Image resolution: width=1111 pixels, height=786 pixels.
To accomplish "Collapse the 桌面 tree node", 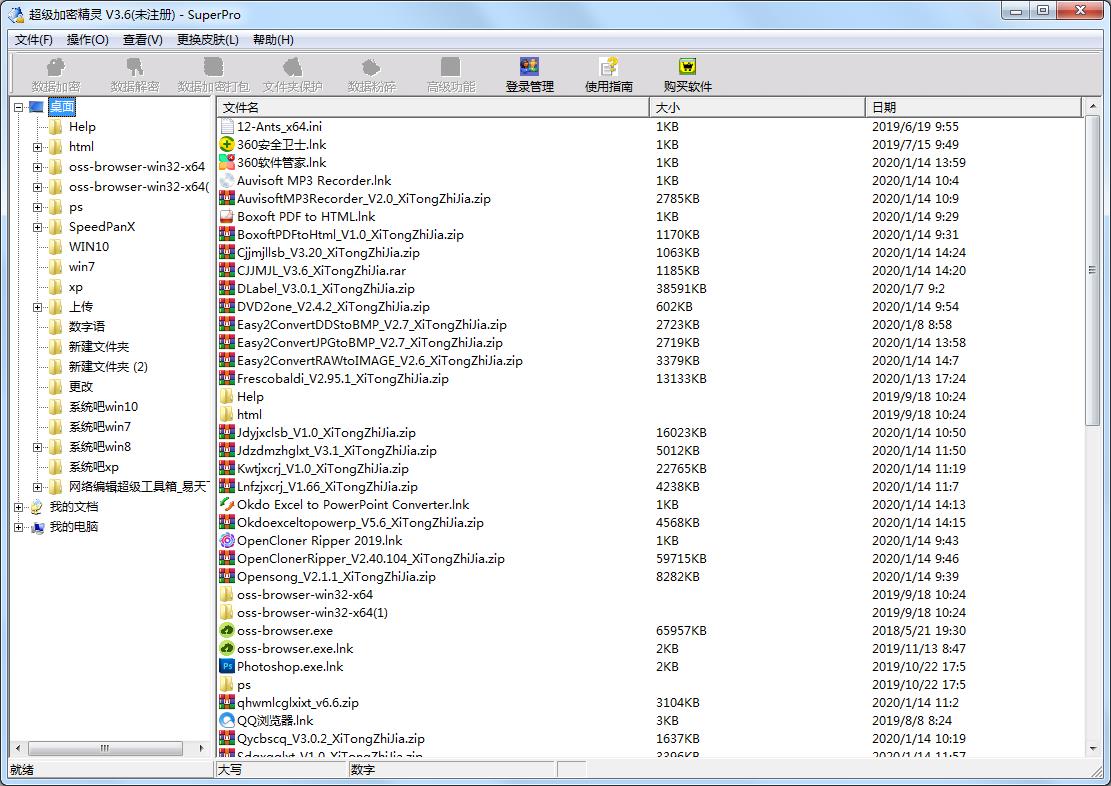I will [18, 107].
